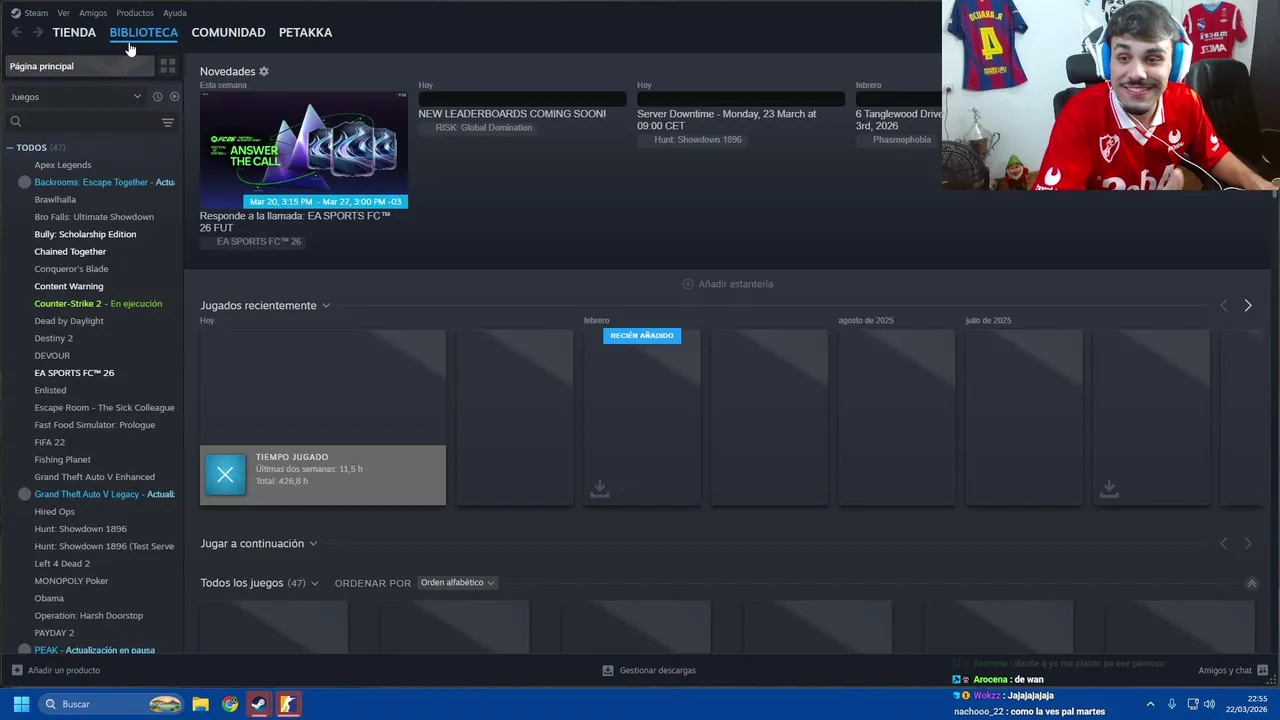This screenshot has width=1280, height=720.
Task: Select the BIBLIOTECA tab
Action: point(144,32)
